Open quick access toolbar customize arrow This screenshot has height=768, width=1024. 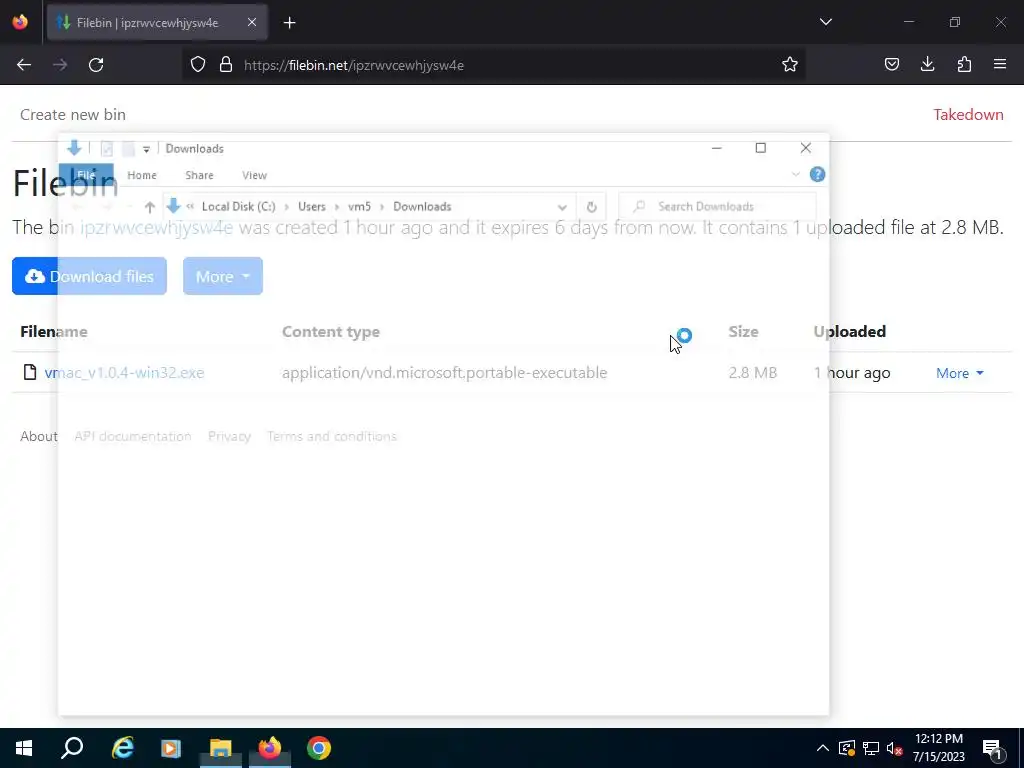coord(146,150)
